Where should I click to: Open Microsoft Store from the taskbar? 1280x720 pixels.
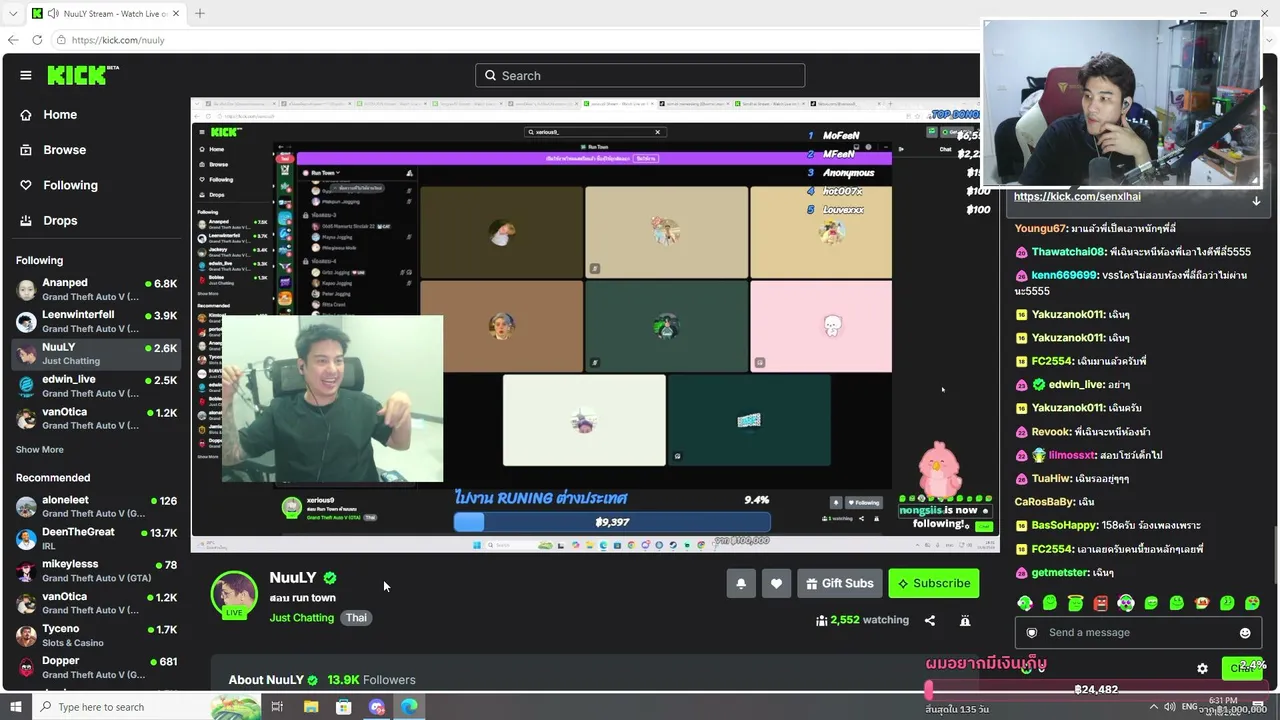[344, 707]
